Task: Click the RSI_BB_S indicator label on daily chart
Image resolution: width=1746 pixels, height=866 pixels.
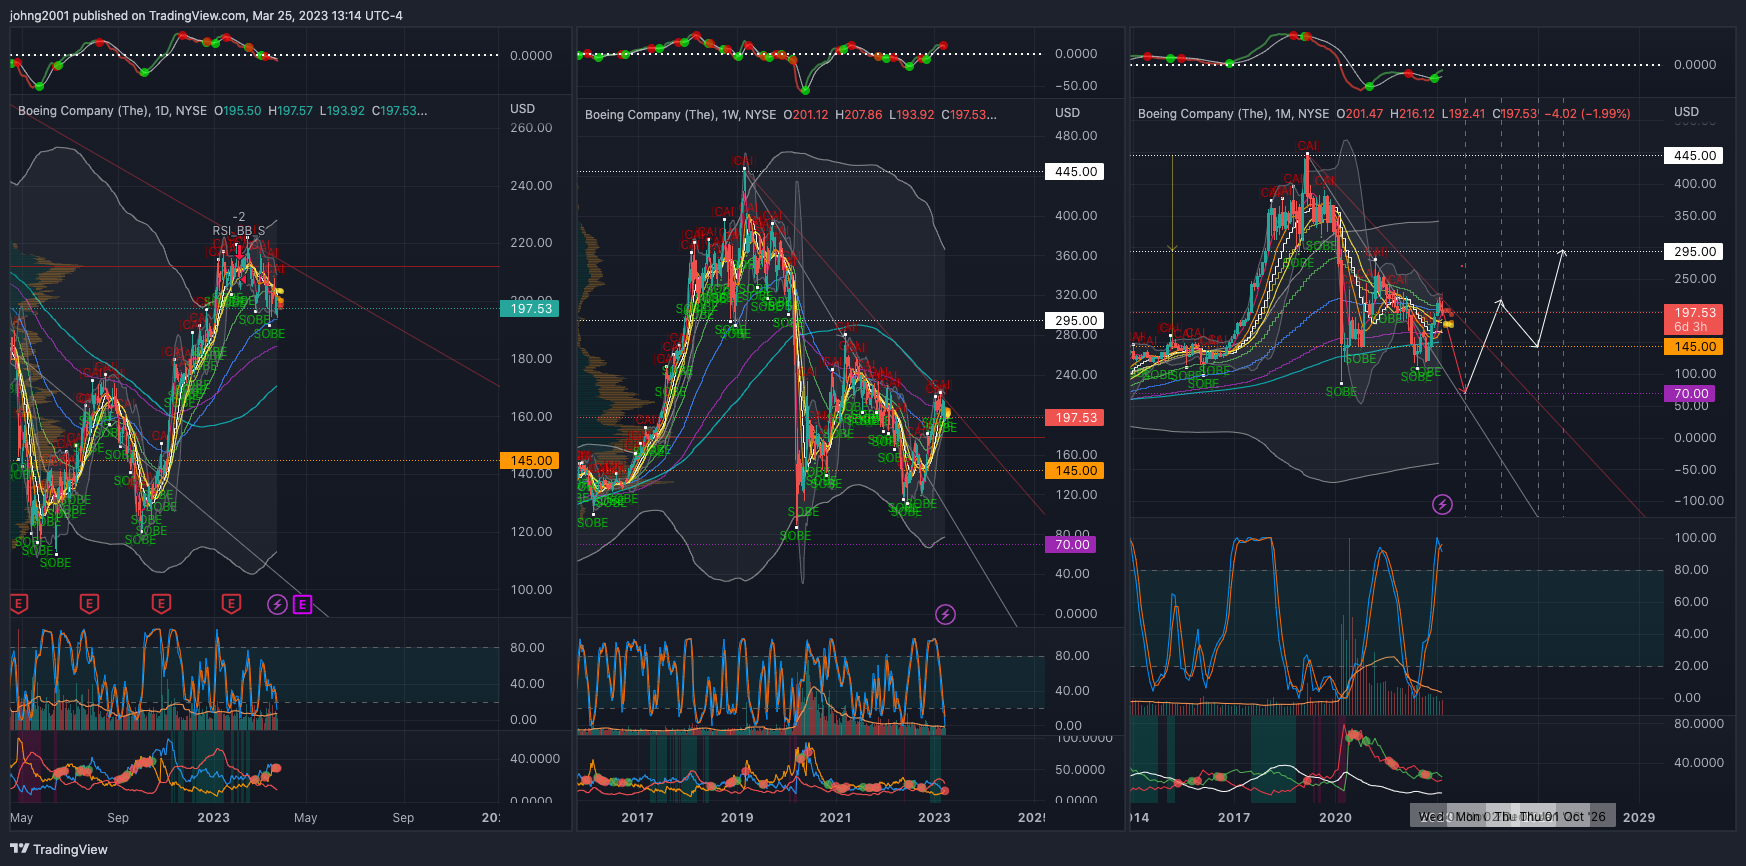Action: point(239,231)
